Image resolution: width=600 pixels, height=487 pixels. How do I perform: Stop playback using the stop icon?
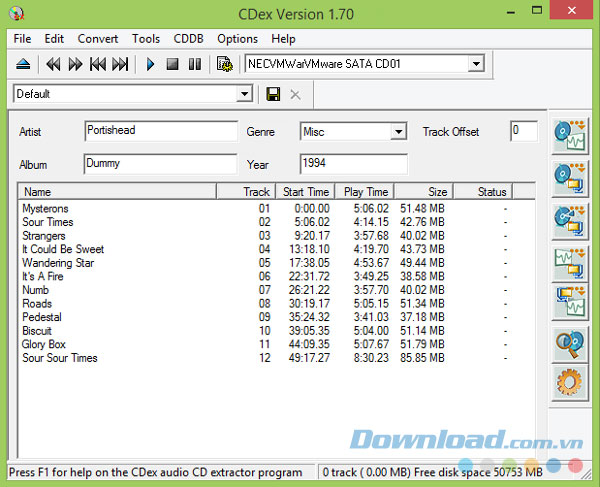[172, 64]
